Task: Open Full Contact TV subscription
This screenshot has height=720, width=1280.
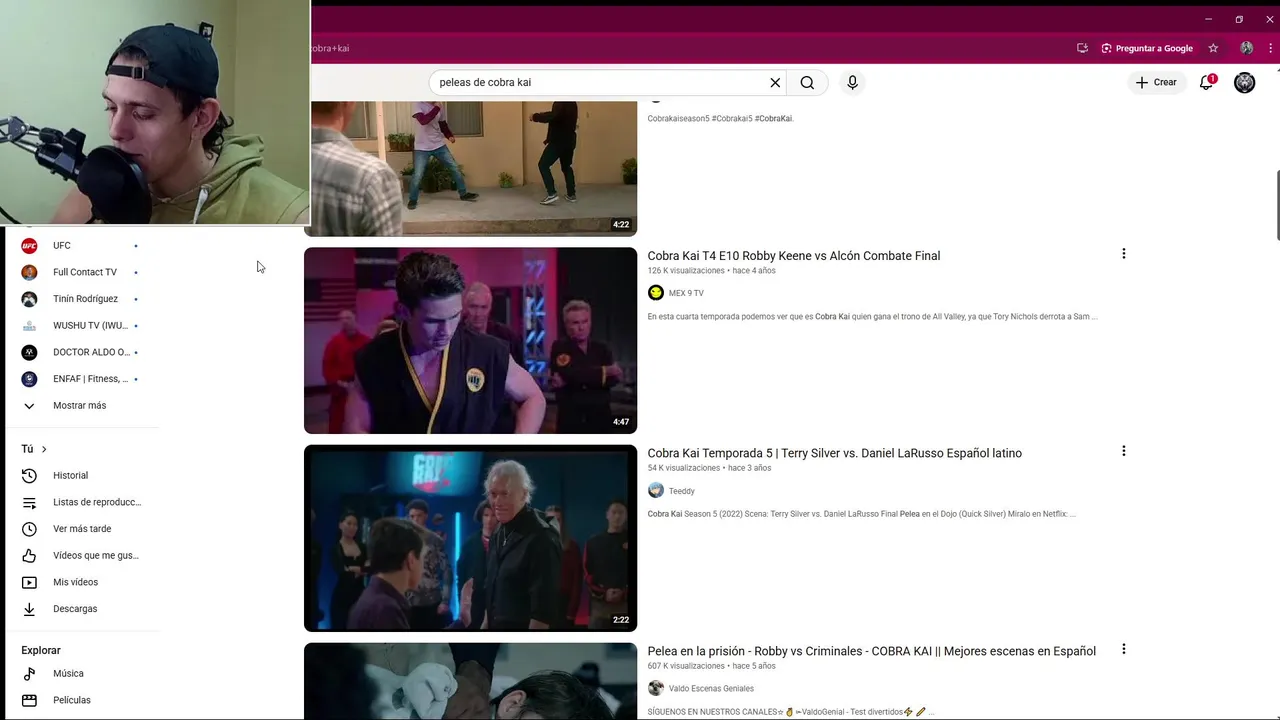Action: [80, 272]
